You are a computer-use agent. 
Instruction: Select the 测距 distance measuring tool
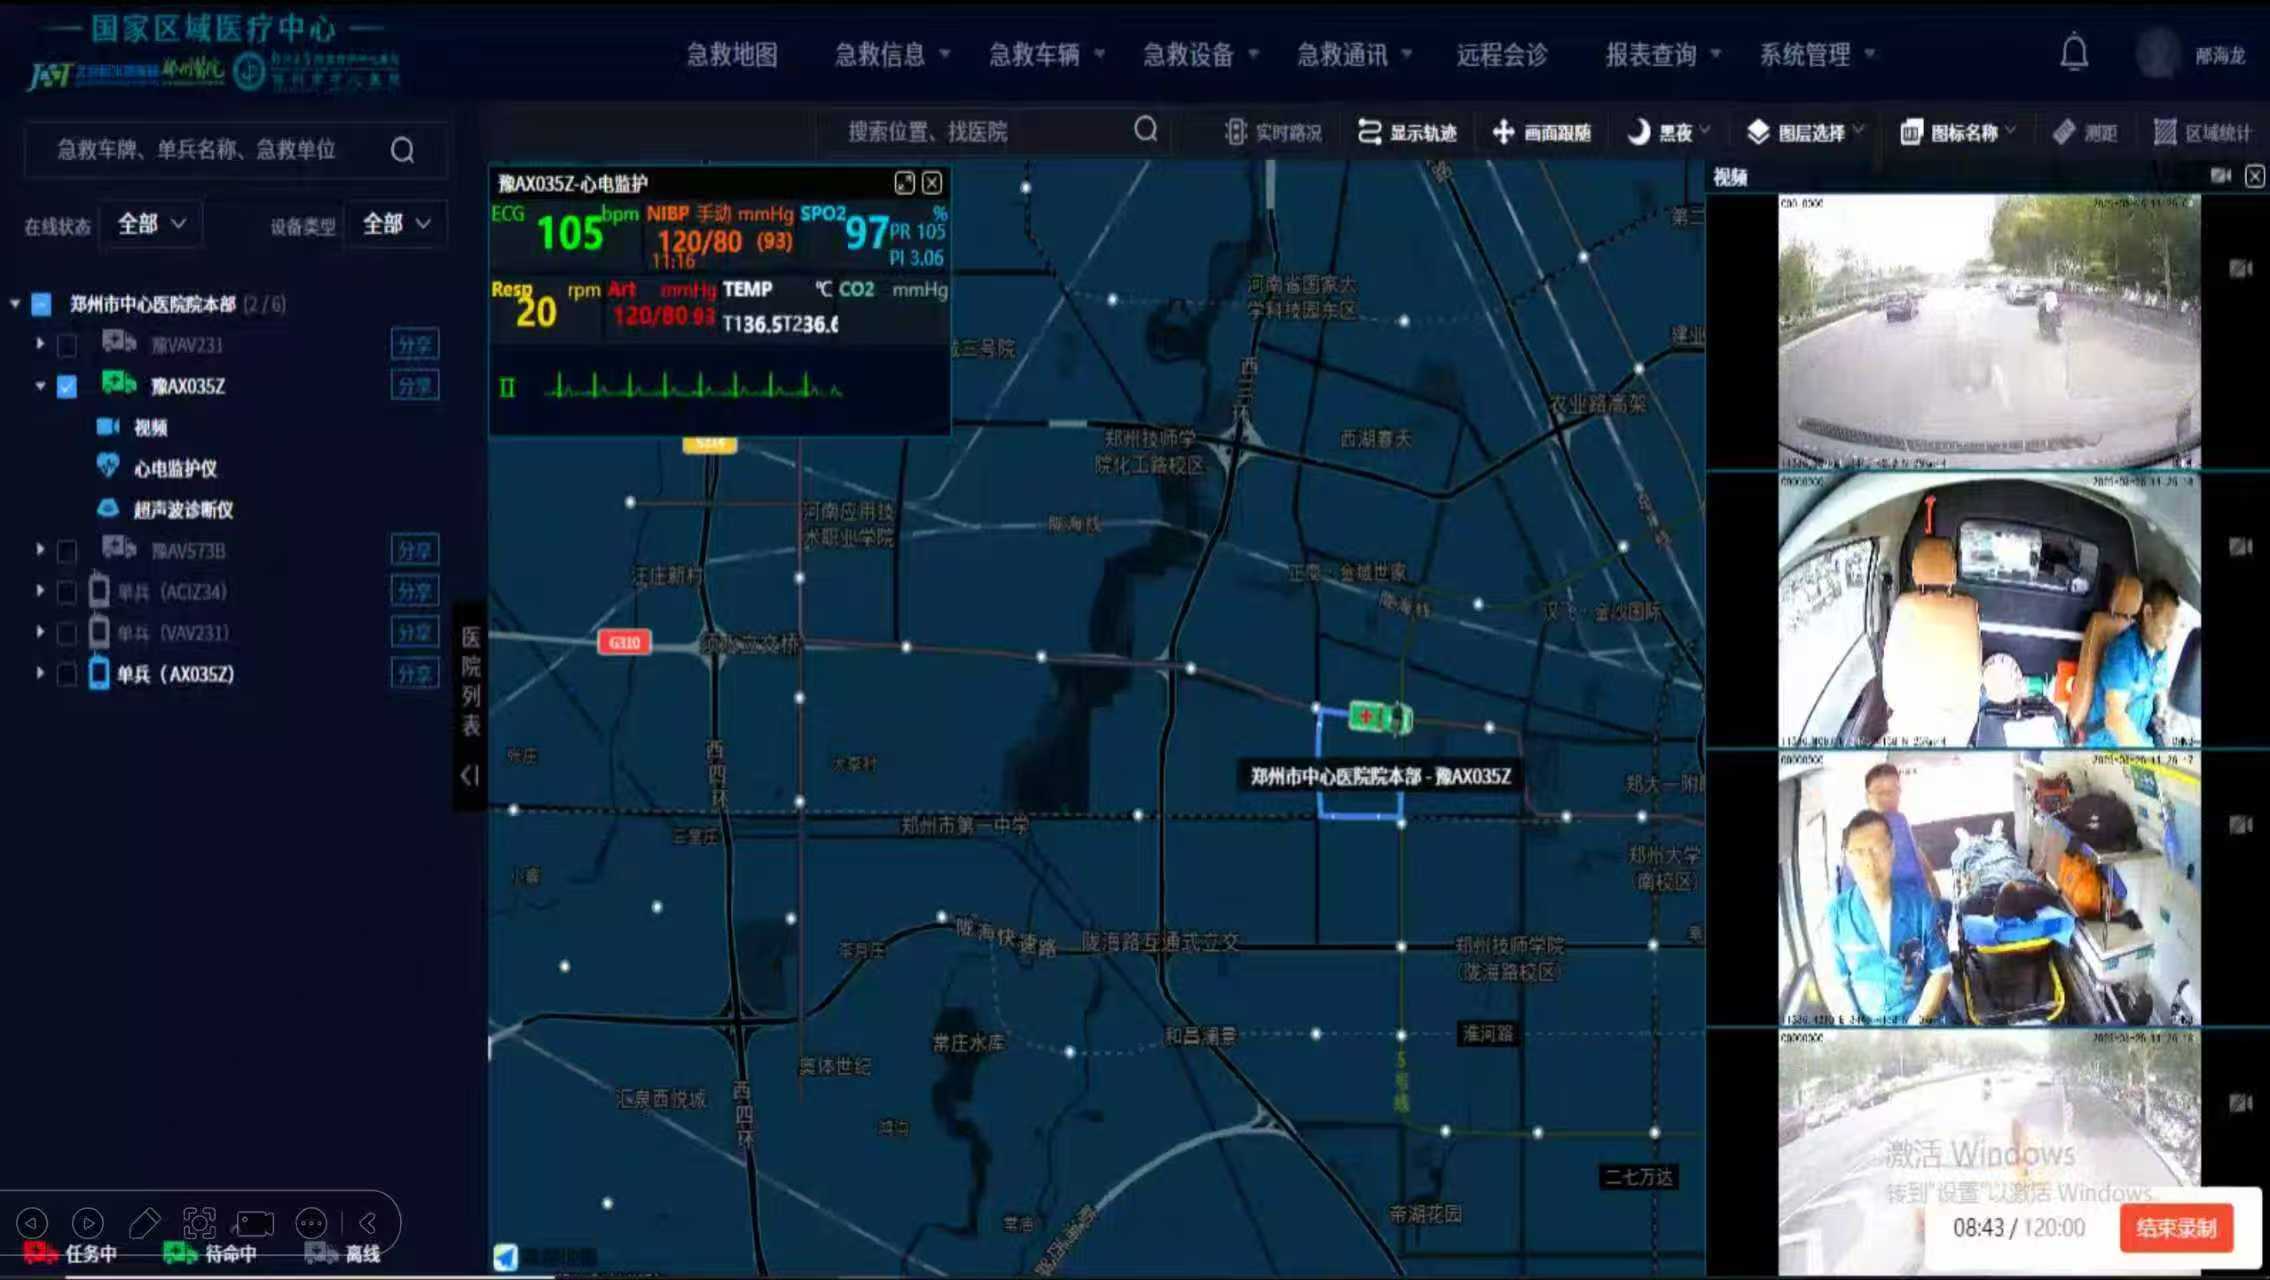click(x=2085, y=132)
